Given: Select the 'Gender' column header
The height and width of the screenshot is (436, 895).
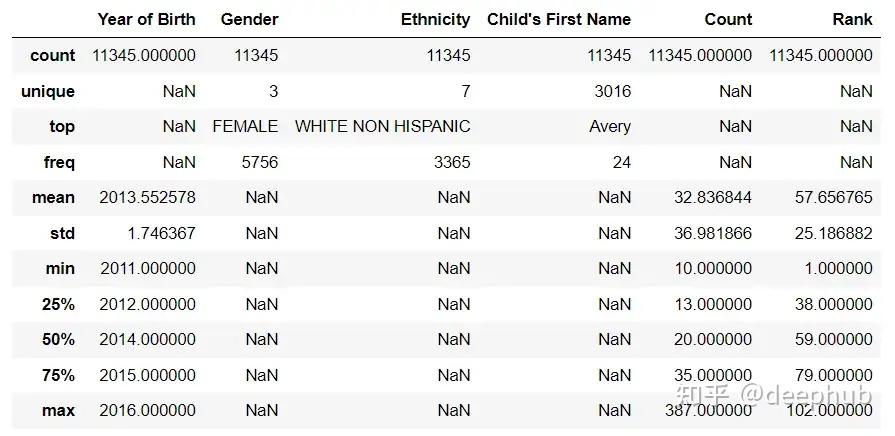Looking at the screenshot, I should 249,19.
